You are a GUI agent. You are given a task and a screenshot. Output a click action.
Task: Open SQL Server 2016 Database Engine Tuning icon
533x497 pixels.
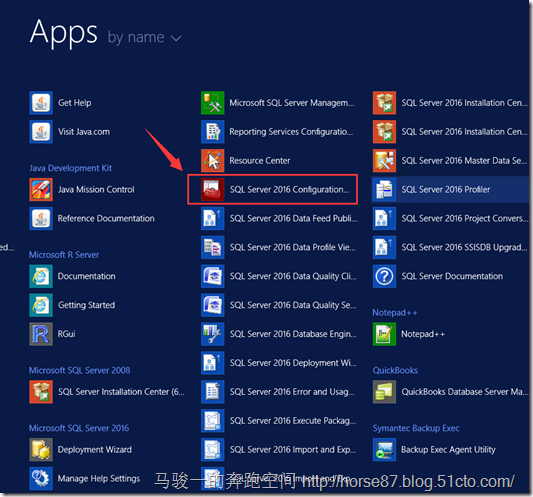(x=212, y=334)
